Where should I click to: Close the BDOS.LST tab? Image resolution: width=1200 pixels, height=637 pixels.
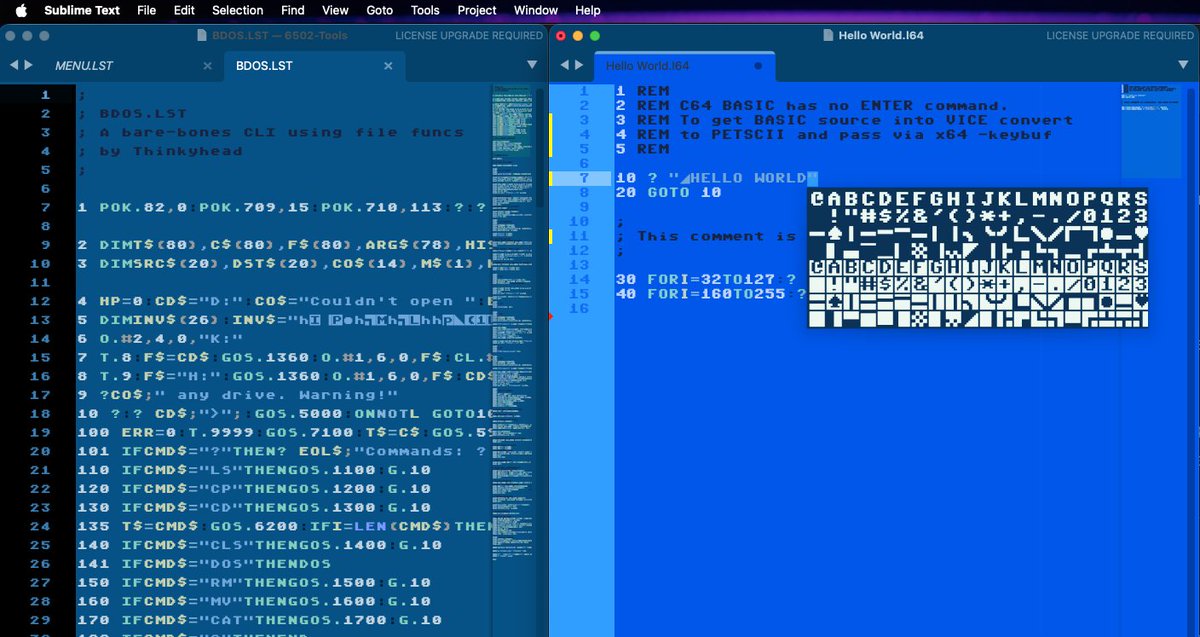tap(389, 66)
